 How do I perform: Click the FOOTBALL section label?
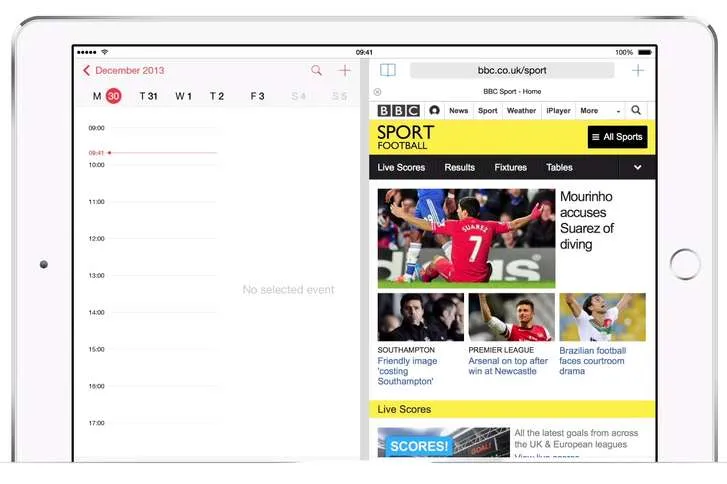coord(402,146)
